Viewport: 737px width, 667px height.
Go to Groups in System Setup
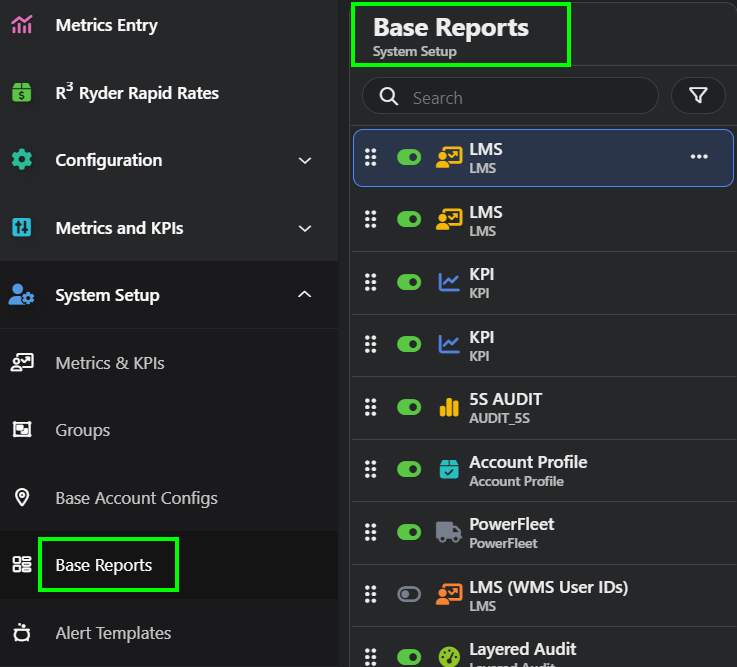[x=82, y=430]
